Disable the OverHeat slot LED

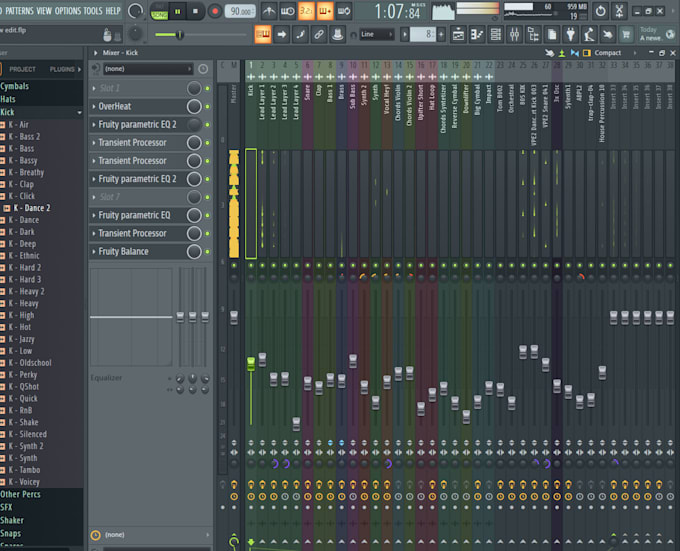207,107
